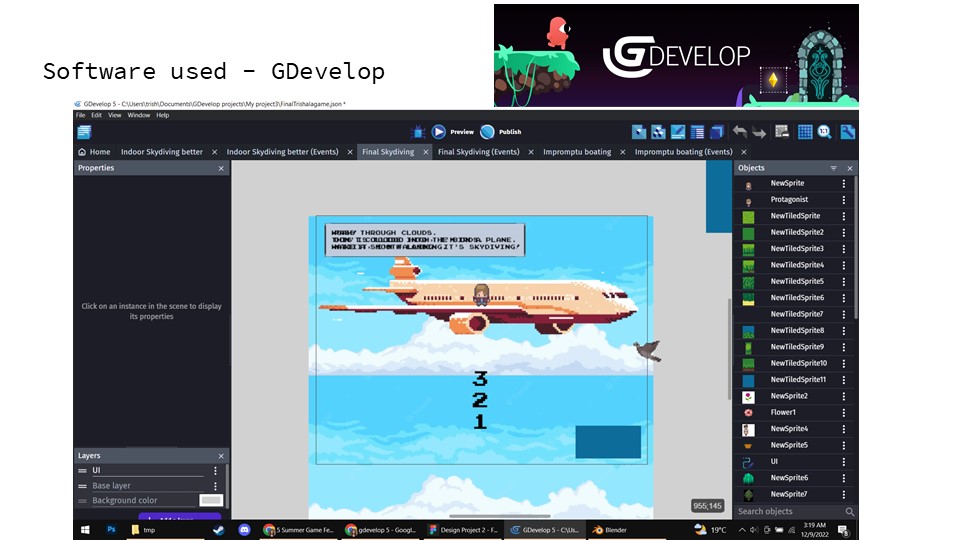
Task: Select the Base layer row
Action: (149, 486)
